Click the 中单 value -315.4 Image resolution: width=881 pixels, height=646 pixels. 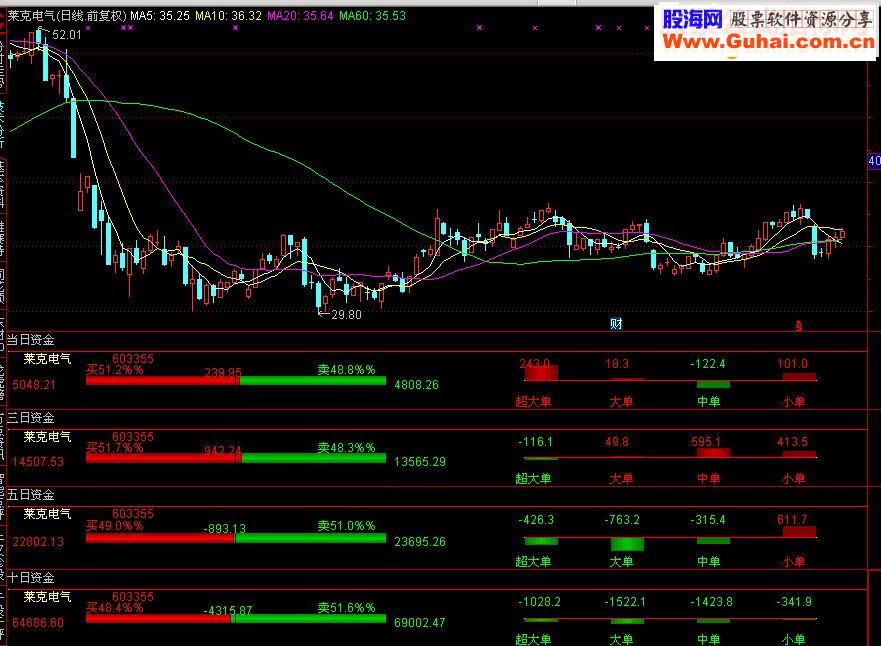tap(708, 520)
